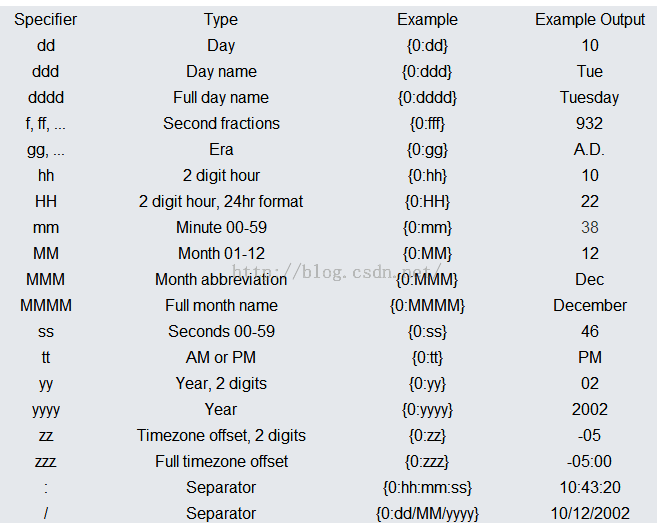Viewport: 657px width, 523px height.
Task: Select the {0:yyyy} example cell
Action: 427,410
